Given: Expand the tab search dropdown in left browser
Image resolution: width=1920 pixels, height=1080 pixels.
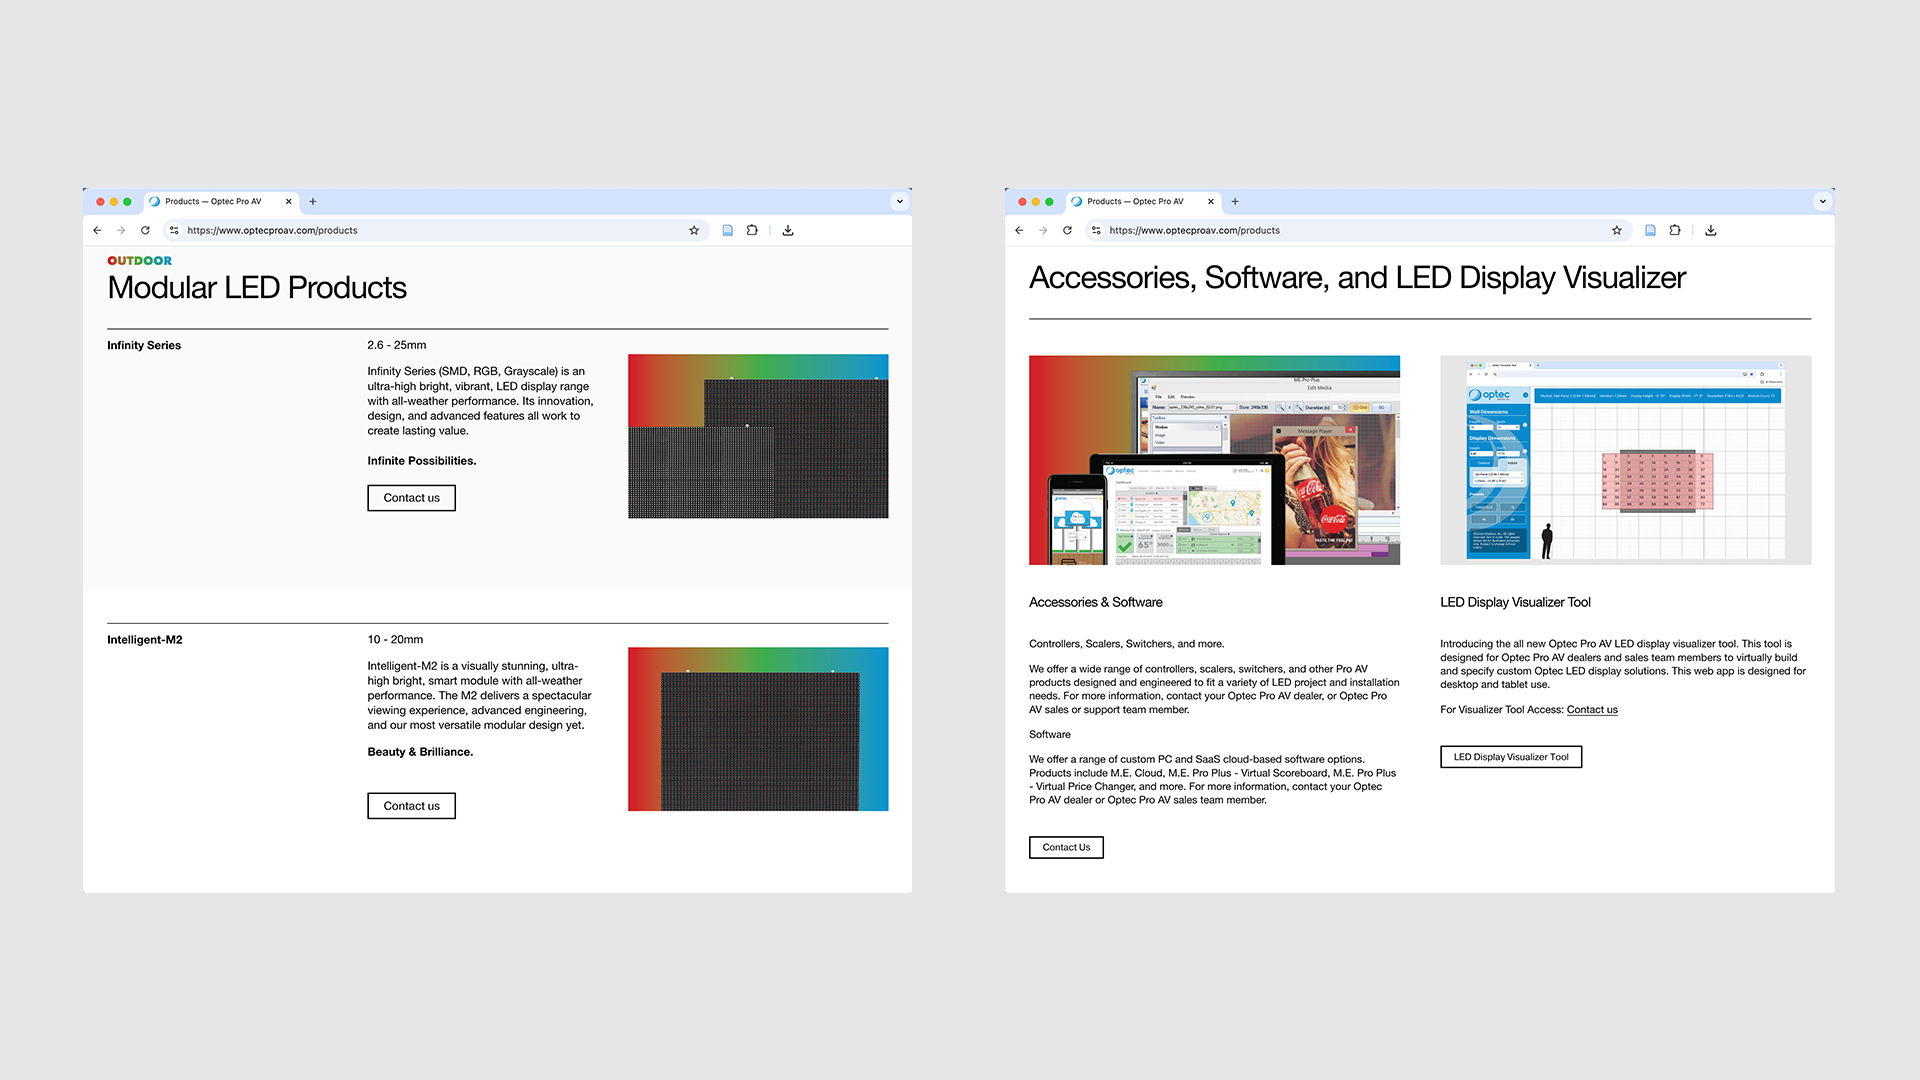Looking at the screenshot, I should point(900,201).
